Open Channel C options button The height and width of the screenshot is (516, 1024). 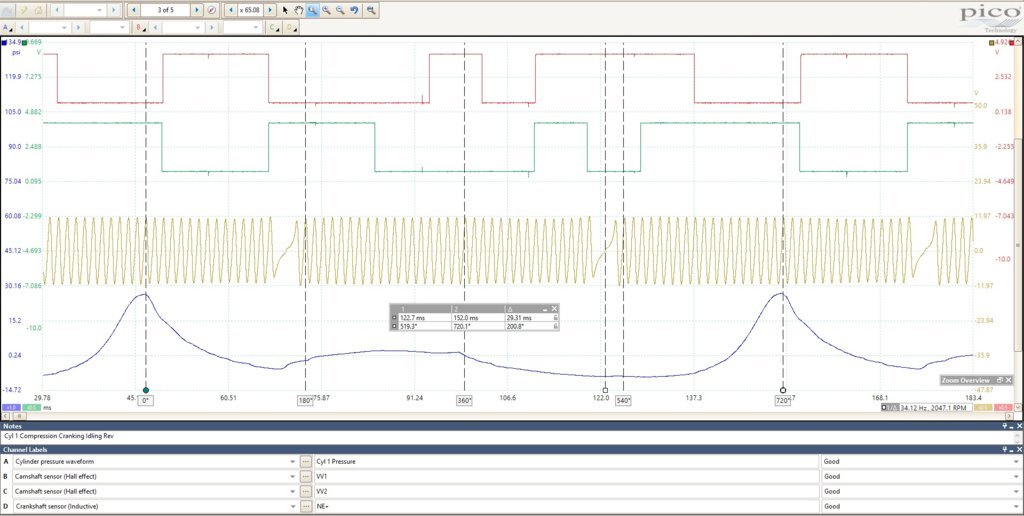click(x=274, y=28)
